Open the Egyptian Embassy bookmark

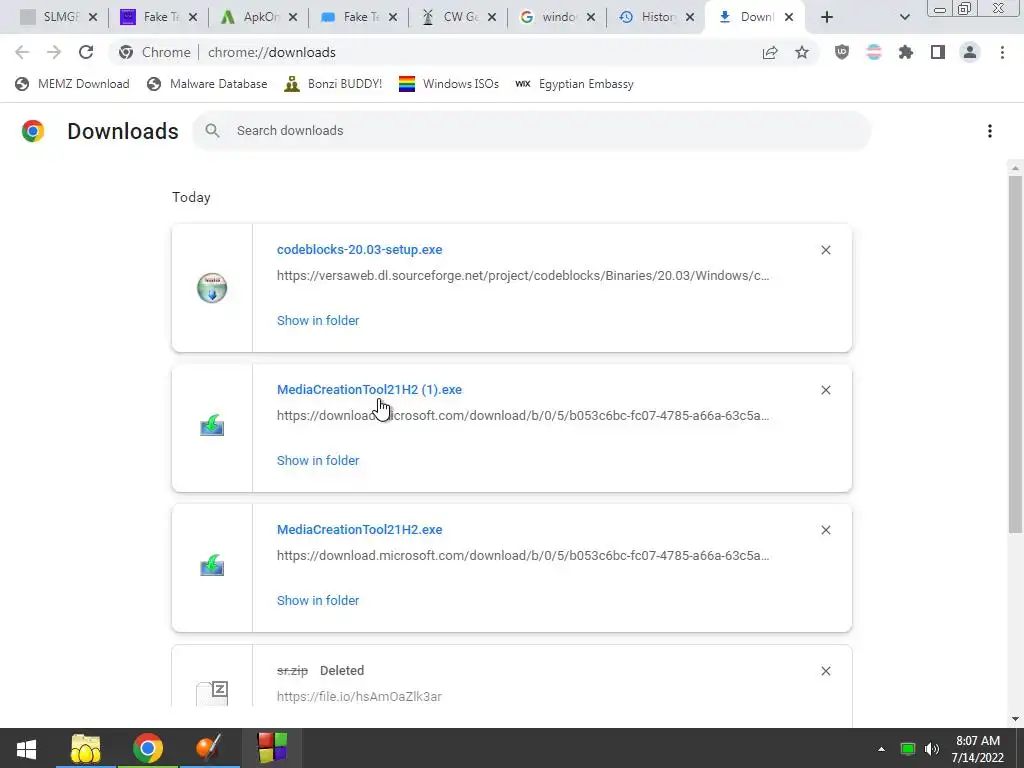click(x=574, y=84)
